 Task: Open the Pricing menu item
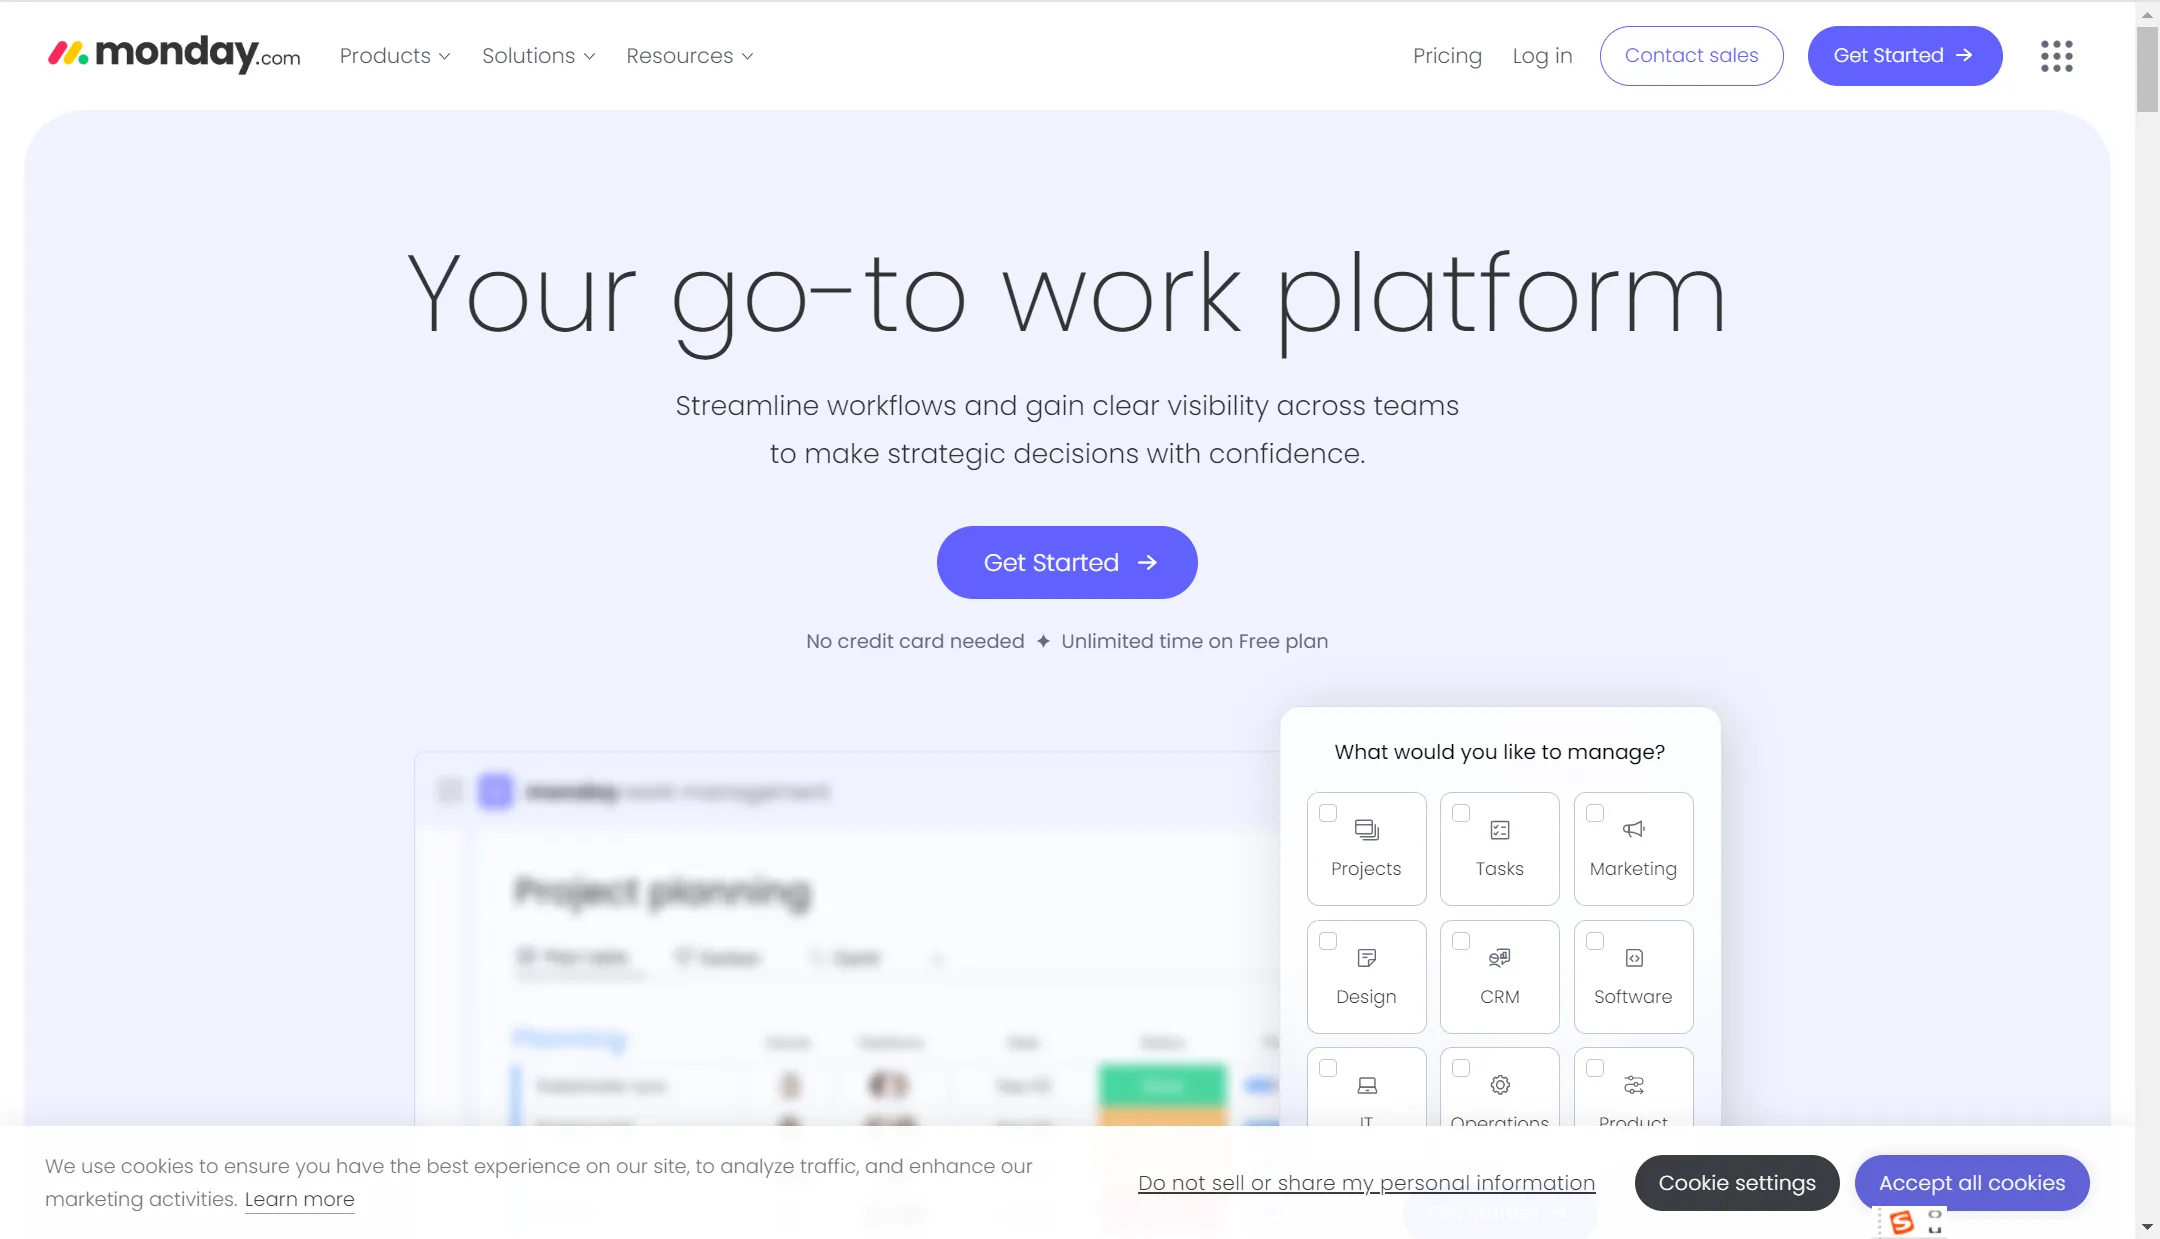(x=1446, y=55)
